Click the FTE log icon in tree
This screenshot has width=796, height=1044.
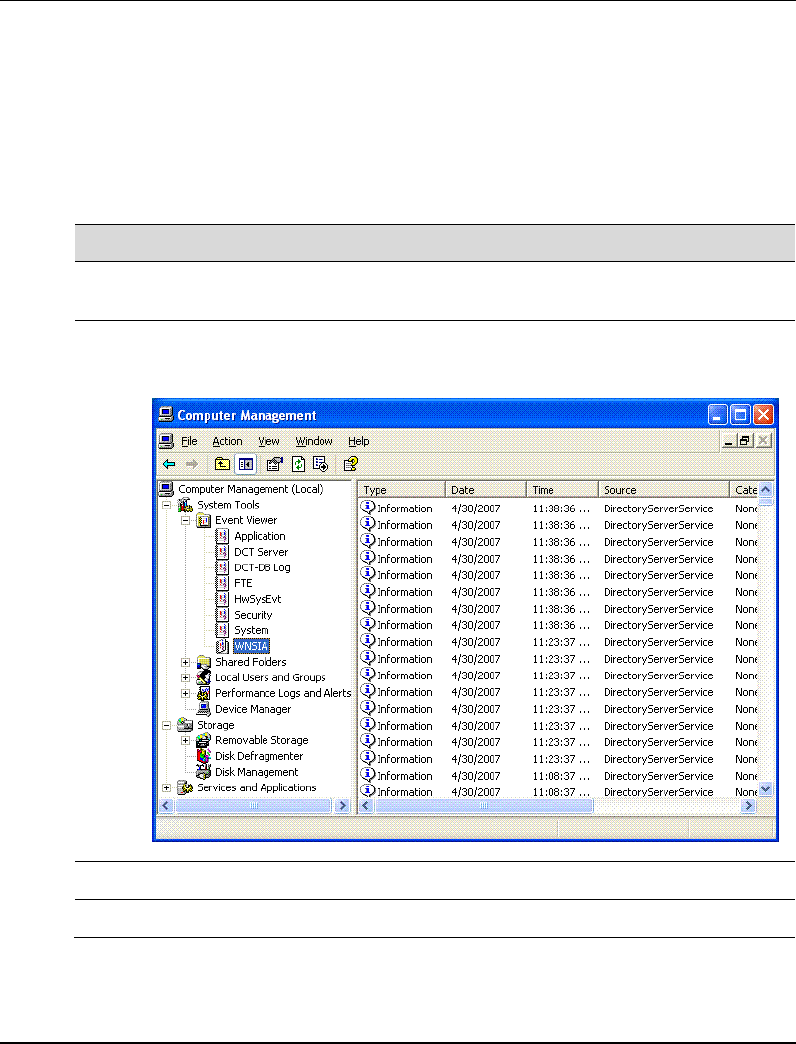[x=222, y=583]
